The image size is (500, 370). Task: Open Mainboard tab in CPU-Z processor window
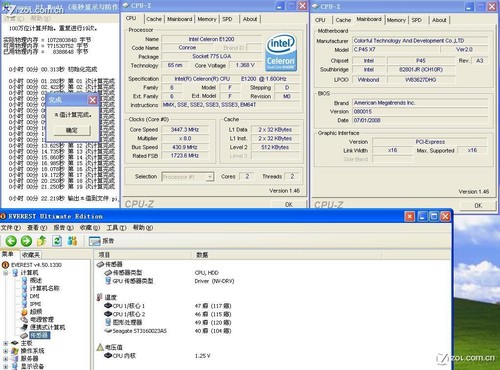(180, 19)
